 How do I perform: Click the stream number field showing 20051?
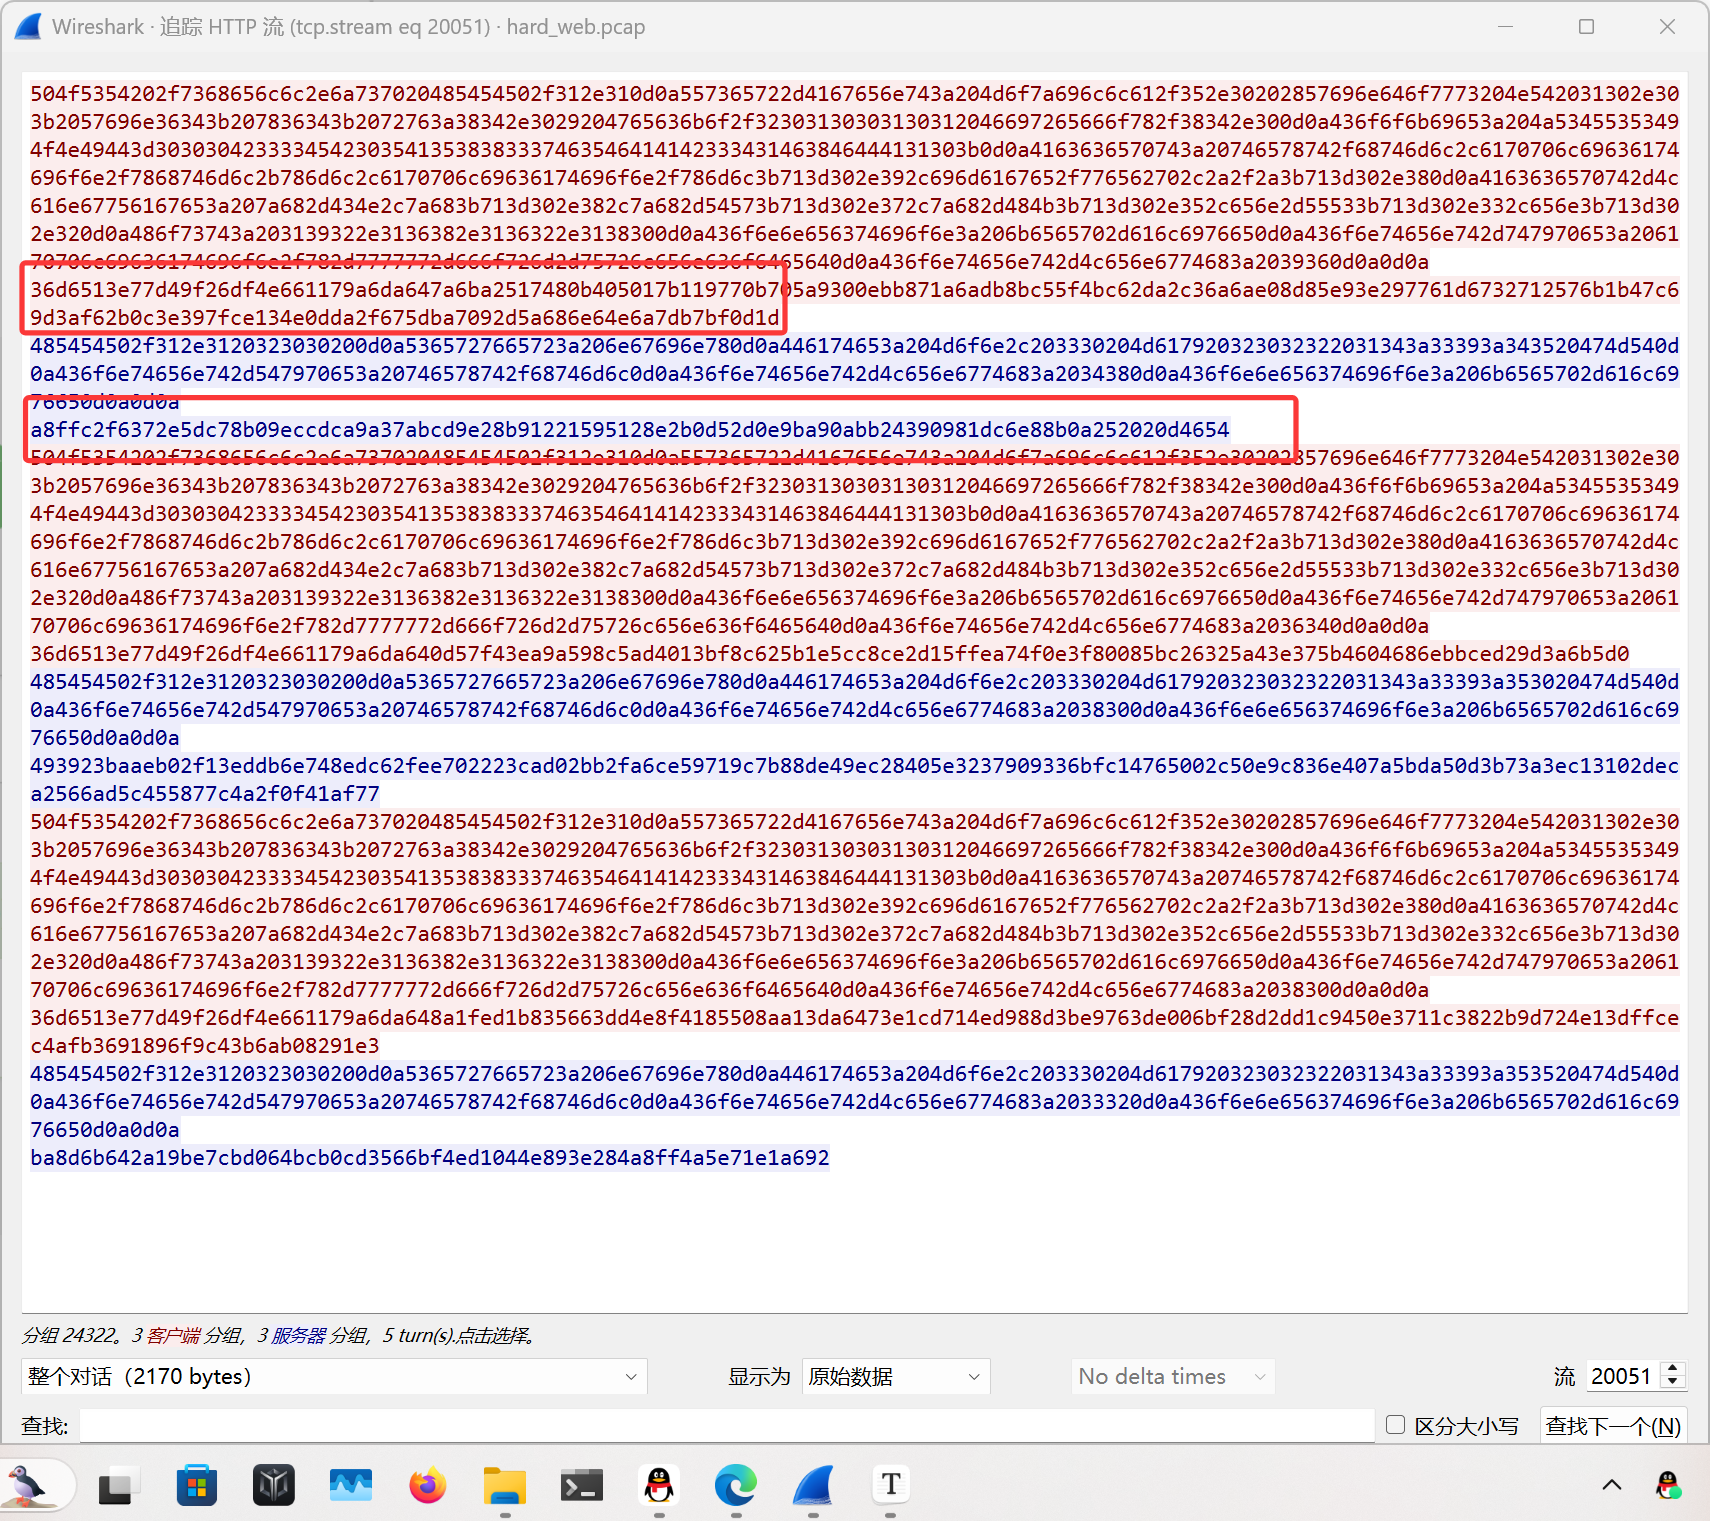1621,1376
